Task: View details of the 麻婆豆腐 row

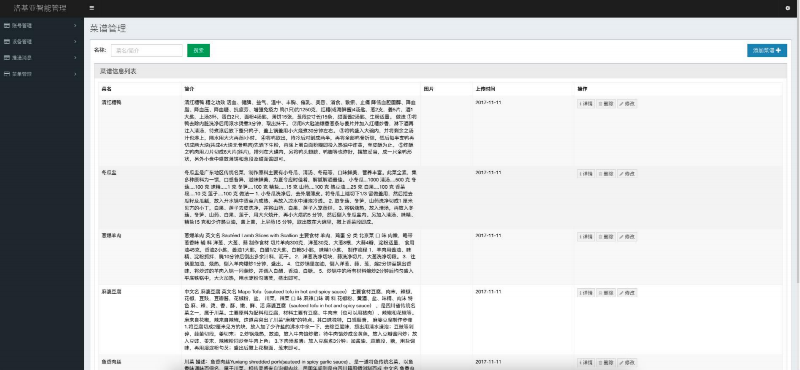Action: [586, 292]
